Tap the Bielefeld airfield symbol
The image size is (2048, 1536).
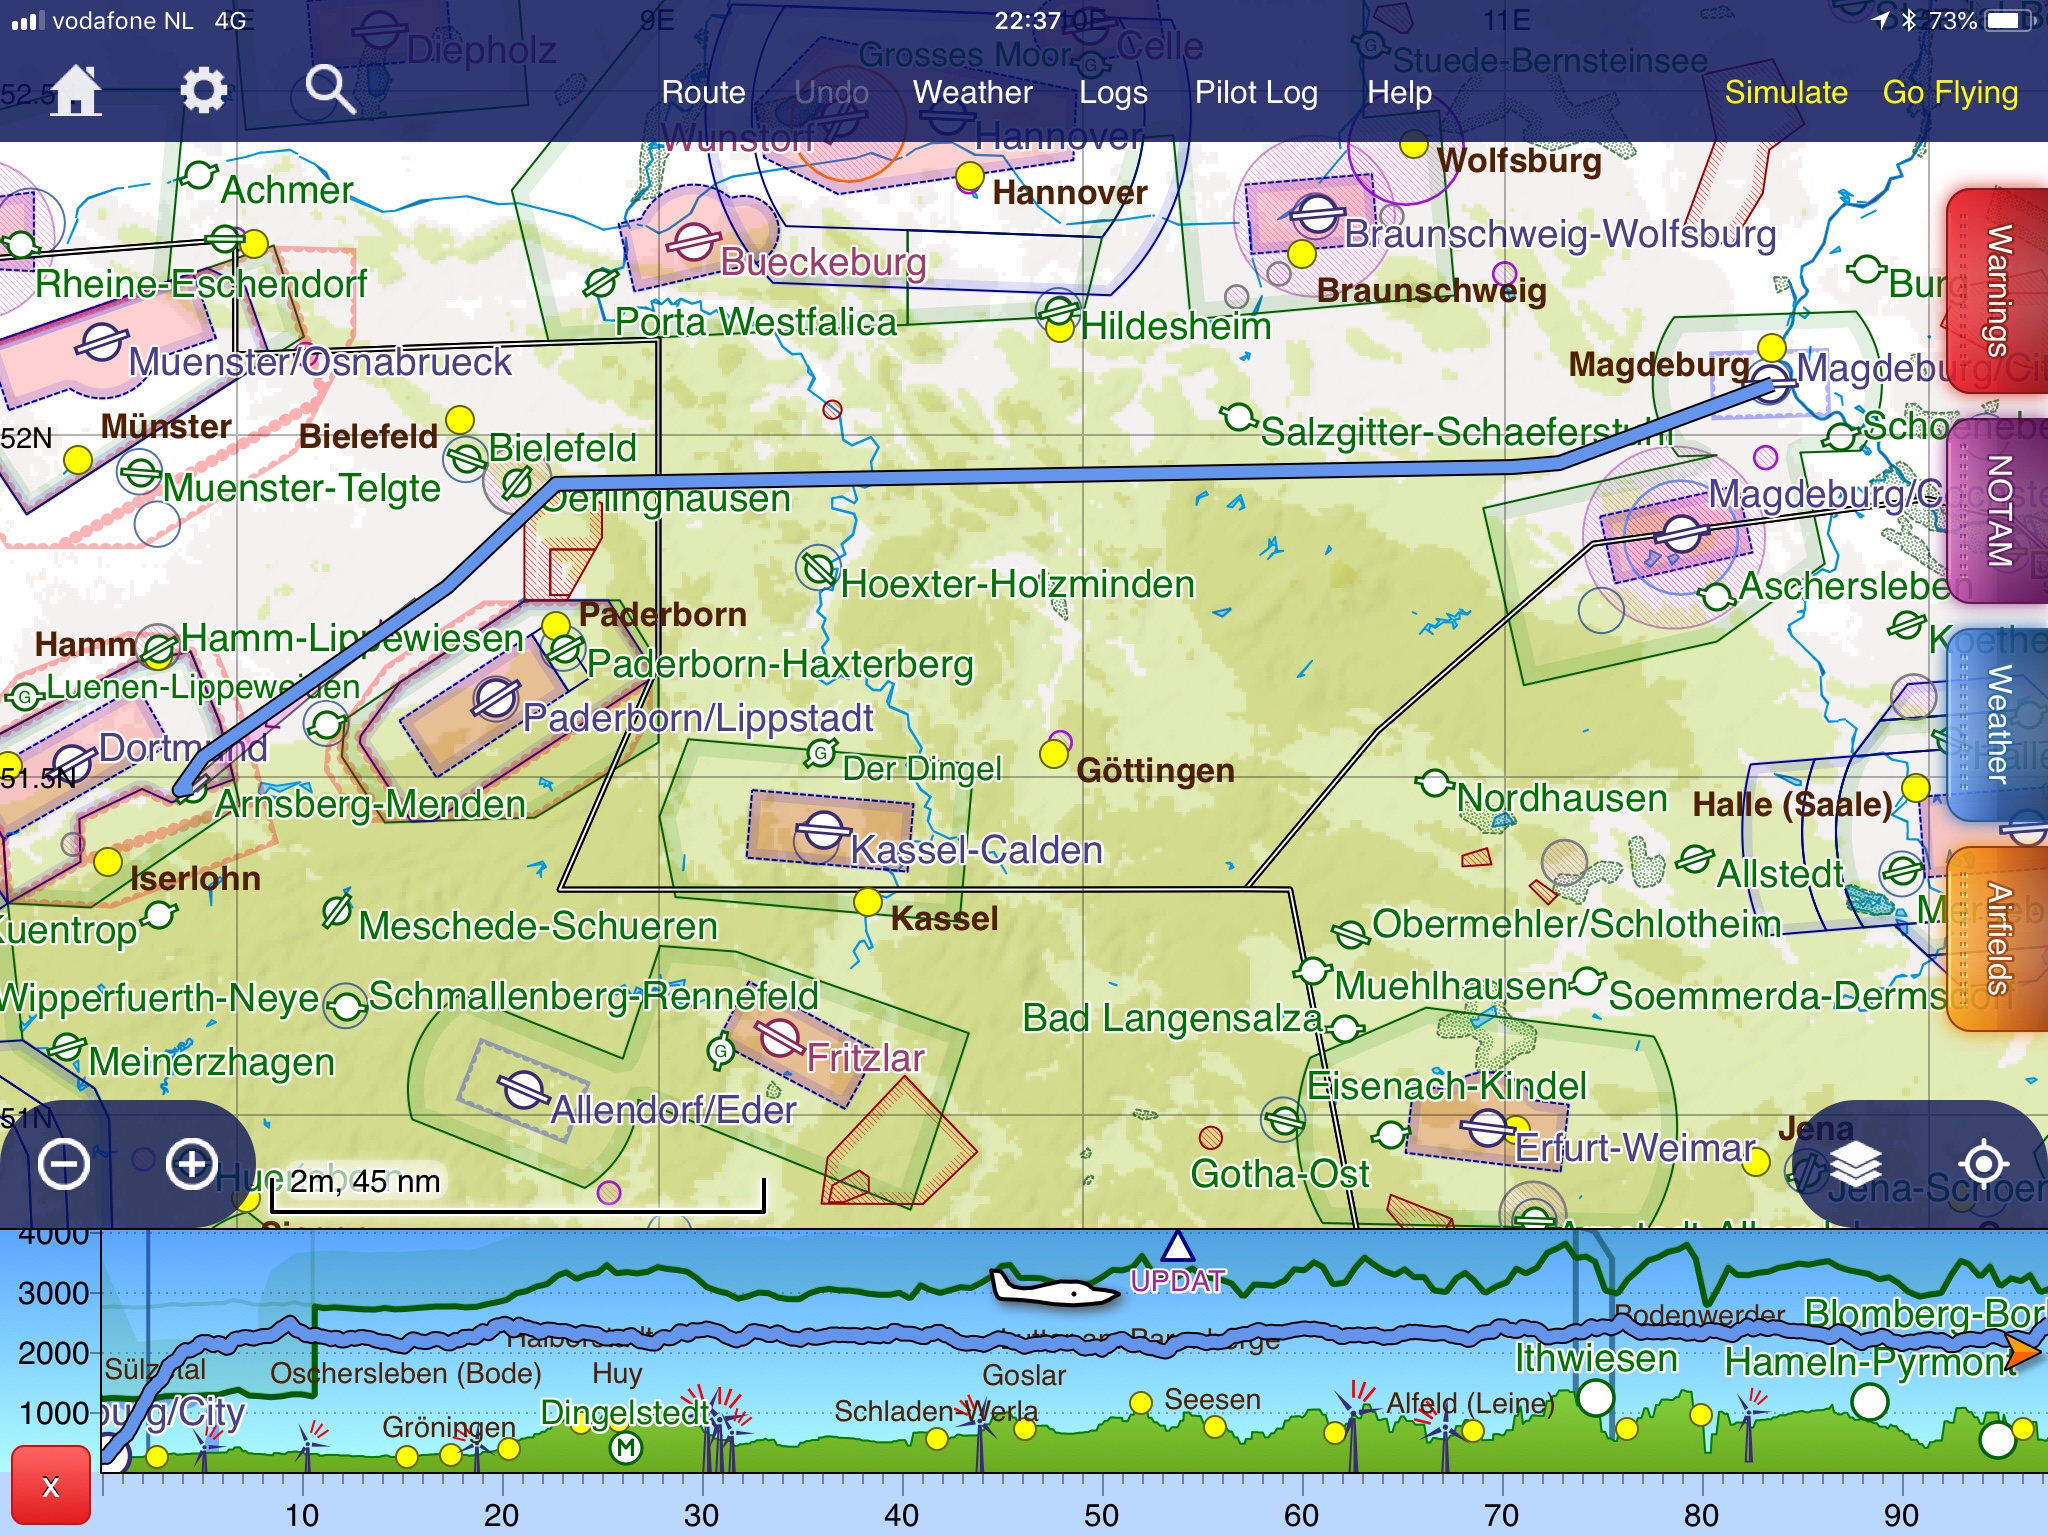click(x=465, y=458)
